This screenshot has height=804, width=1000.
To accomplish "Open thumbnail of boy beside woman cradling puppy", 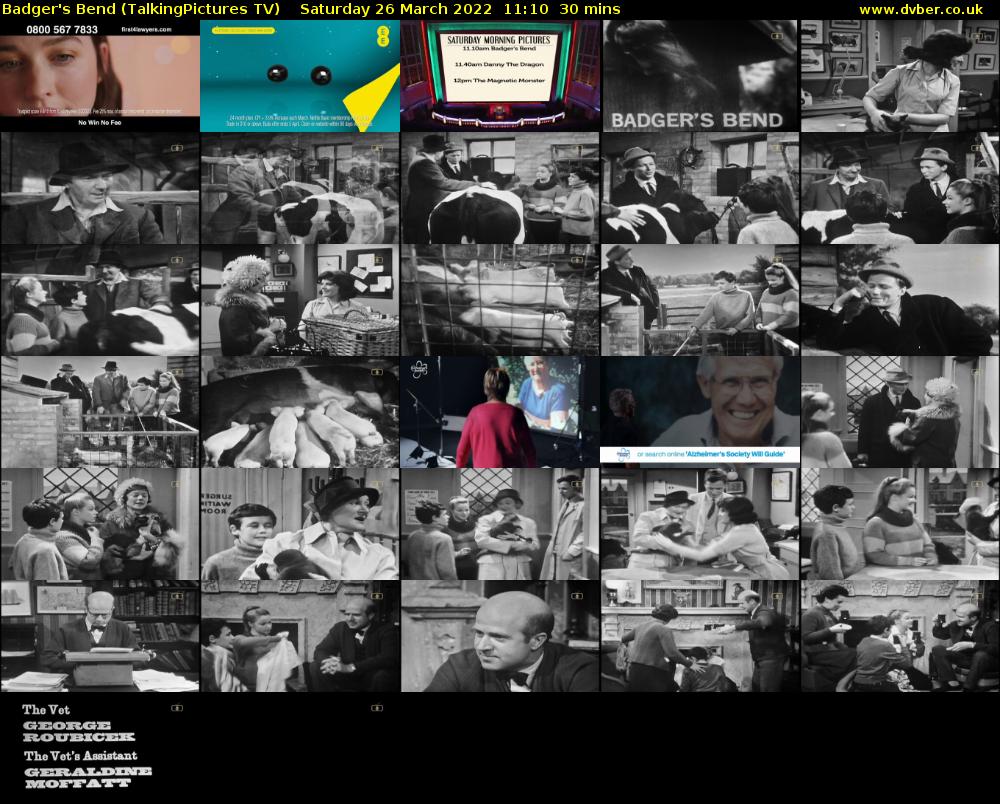I will coord(300,524).
